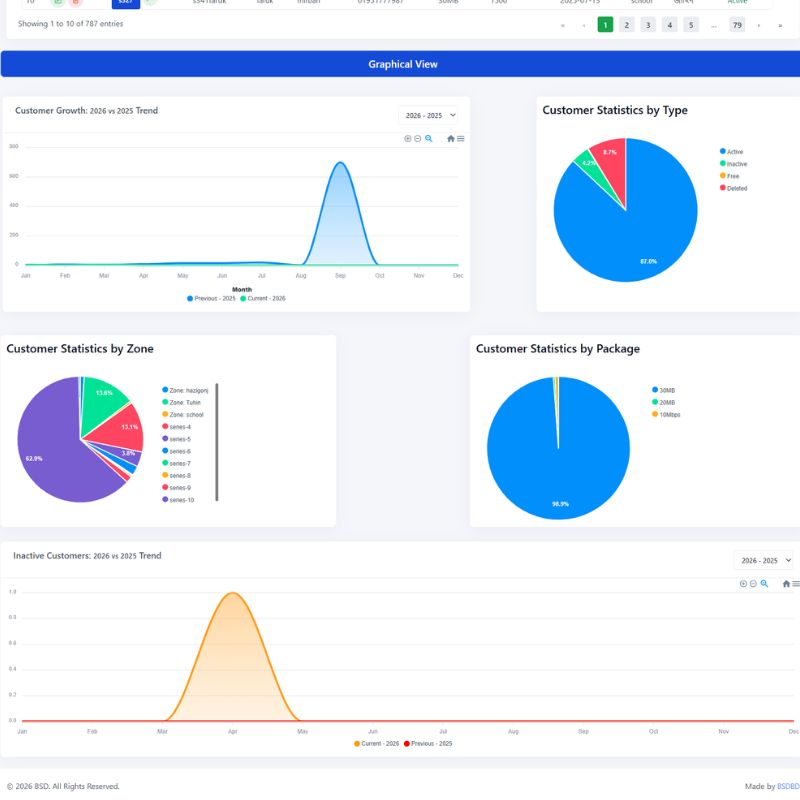The image size is (800, 800).
Task: Select pagination page 1
Action: 605,25
